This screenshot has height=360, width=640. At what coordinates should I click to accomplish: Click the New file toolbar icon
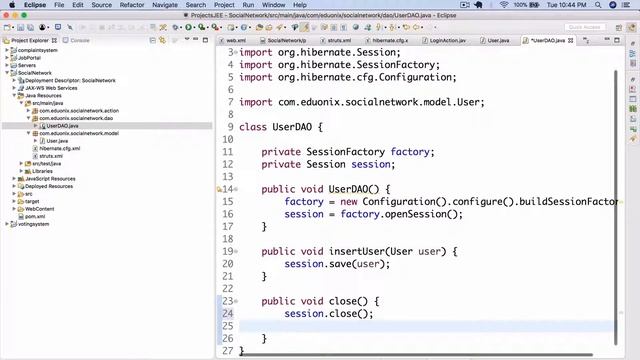7,27
